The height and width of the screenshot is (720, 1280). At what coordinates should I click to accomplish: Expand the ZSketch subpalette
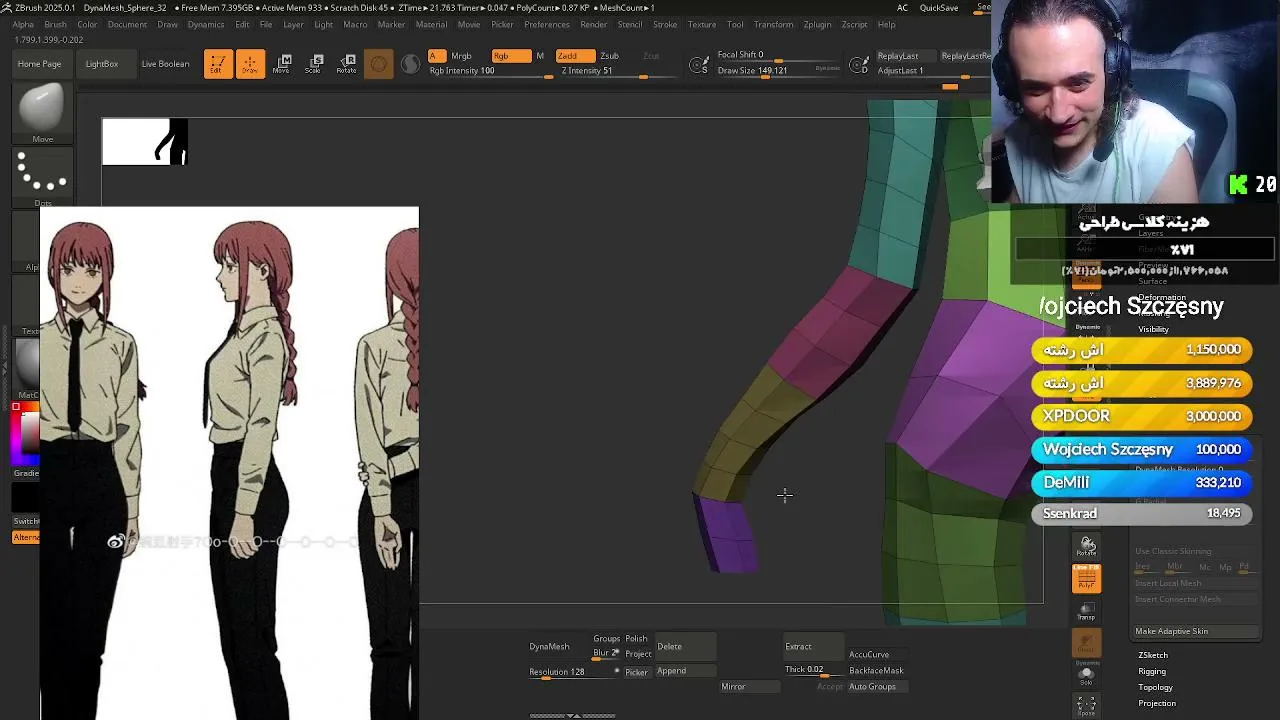click(x=1153, y=655)
